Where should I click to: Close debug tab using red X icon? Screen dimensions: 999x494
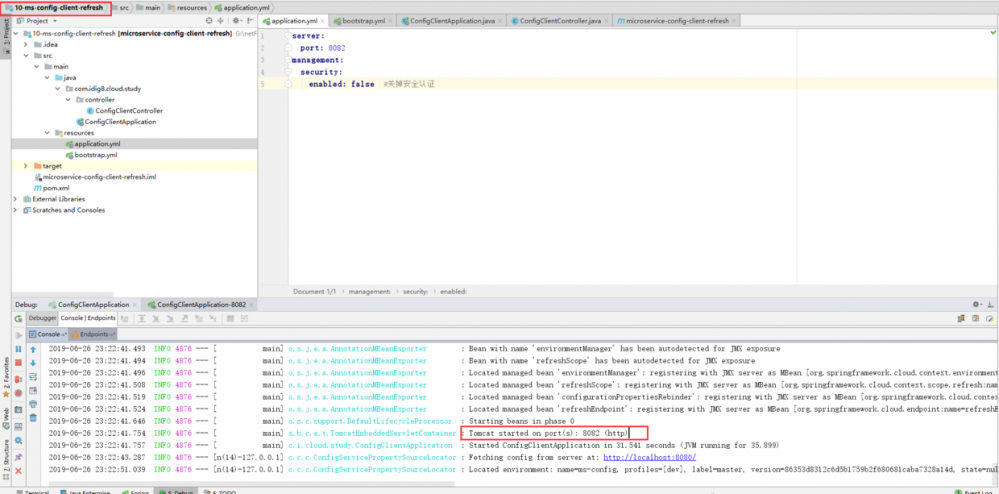coord(18,470)
